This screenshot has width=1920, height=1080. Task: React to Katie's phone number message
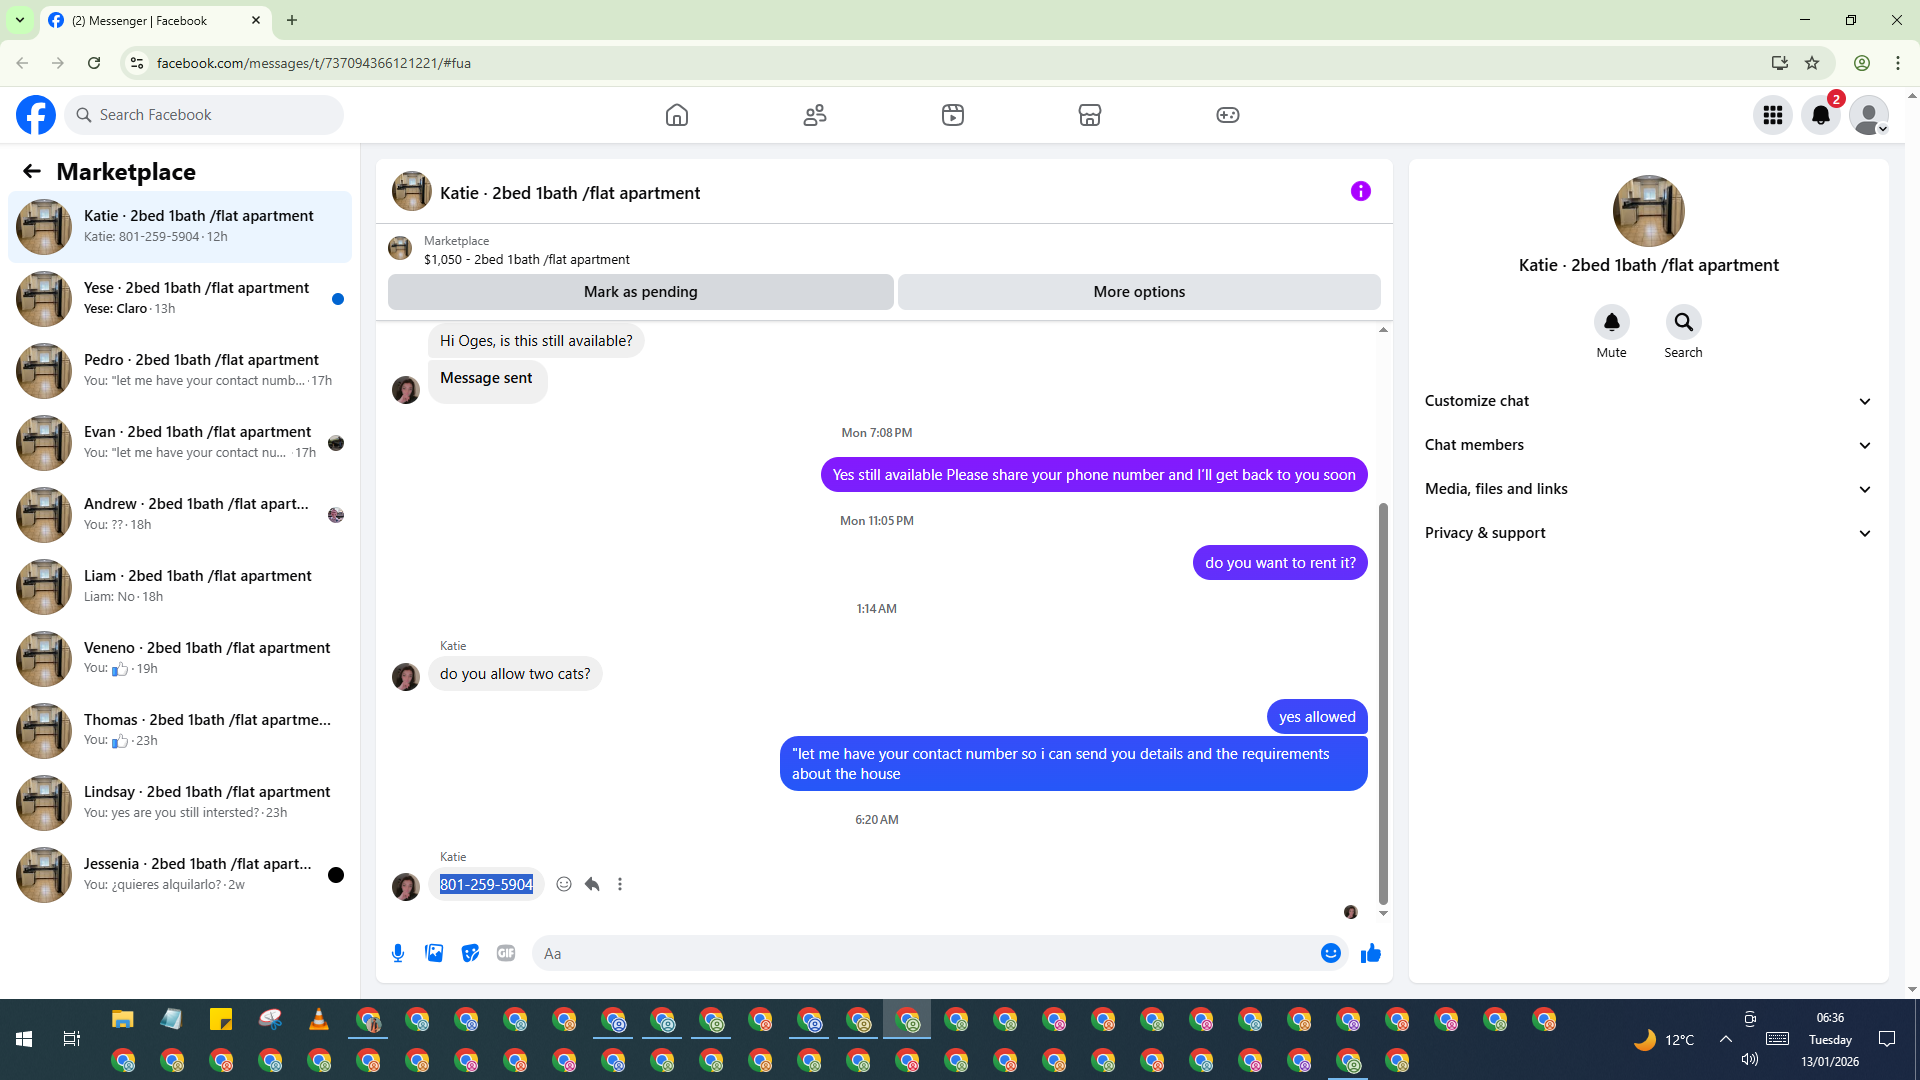pyautogui.click(x=564, y=884)
